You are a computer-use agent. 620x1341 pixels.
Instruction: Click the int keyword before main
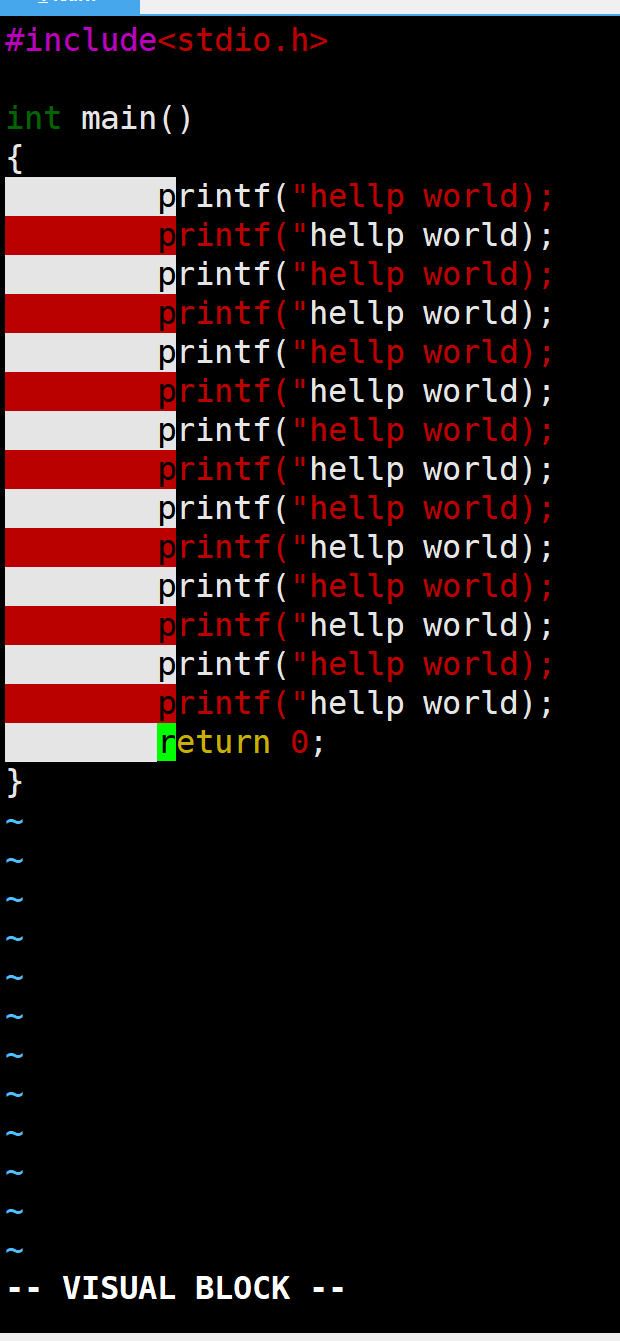(34, 119)
